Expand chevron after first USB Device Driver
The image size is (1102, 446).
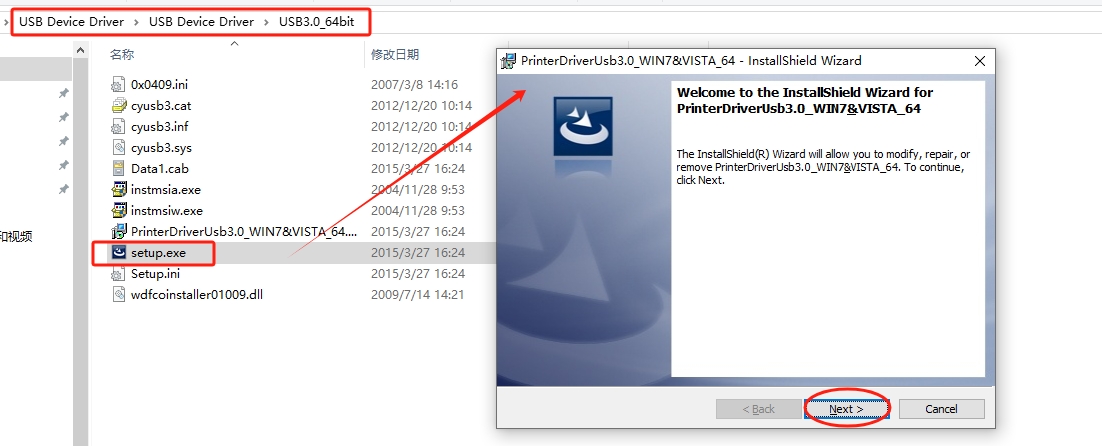pos(136,22)
